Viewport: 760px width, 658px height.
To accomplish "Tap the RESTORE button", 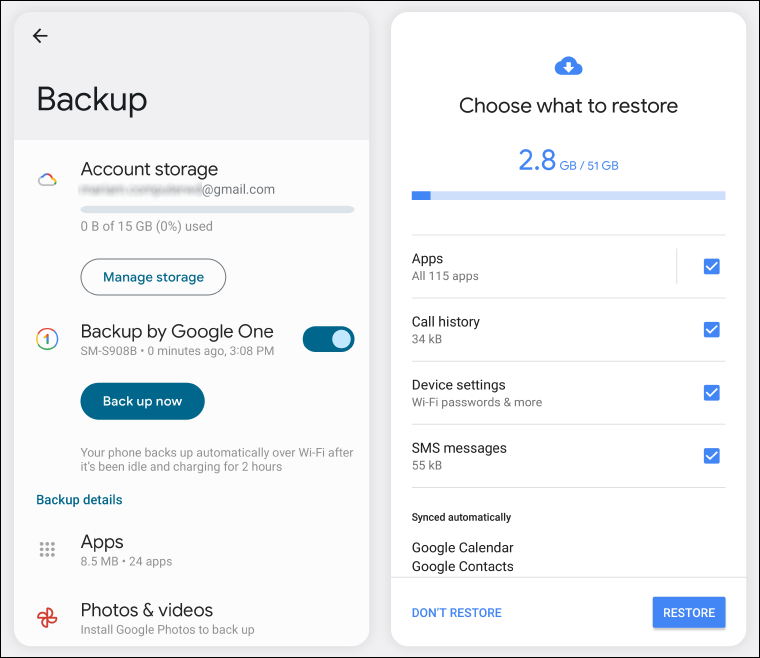I will [689, 612].
